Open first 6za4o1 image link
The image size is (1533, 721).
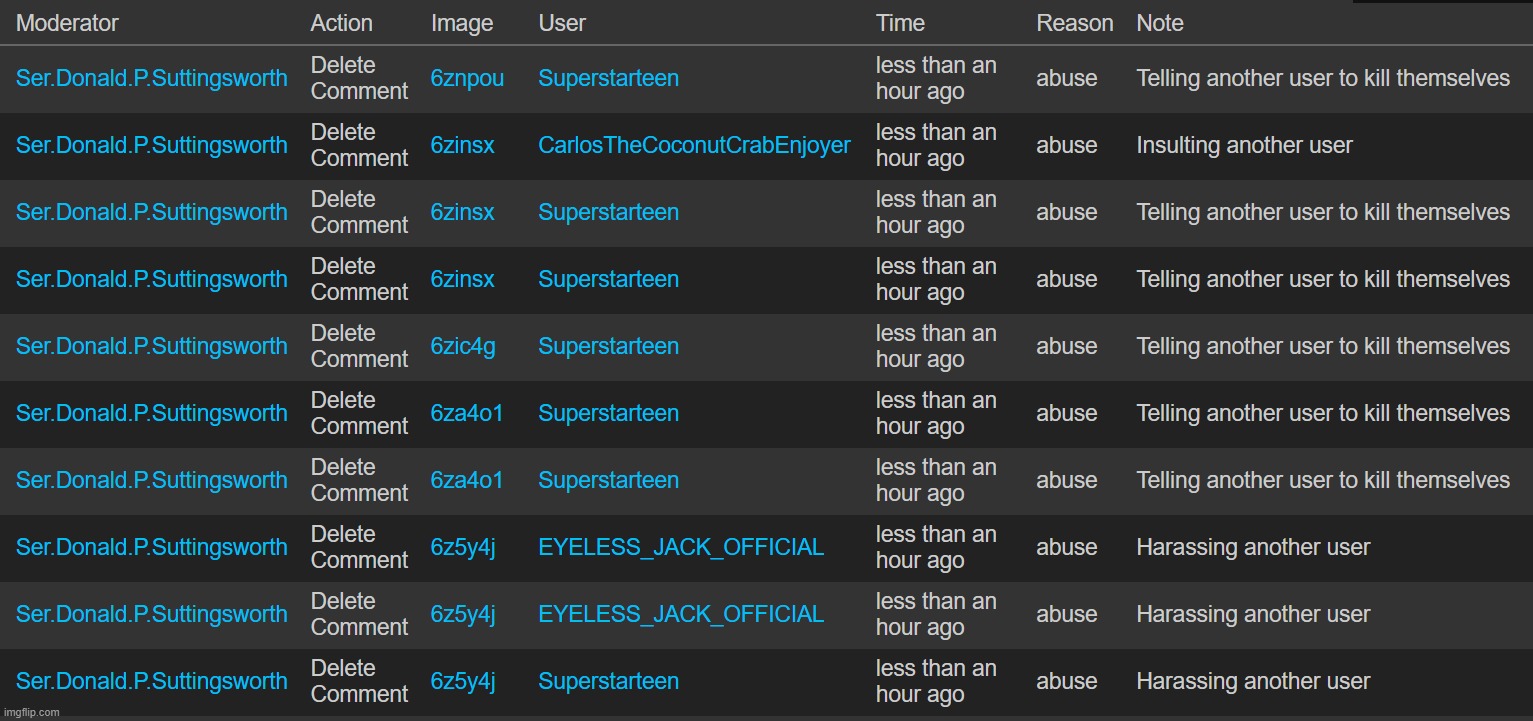pos(467,413)
